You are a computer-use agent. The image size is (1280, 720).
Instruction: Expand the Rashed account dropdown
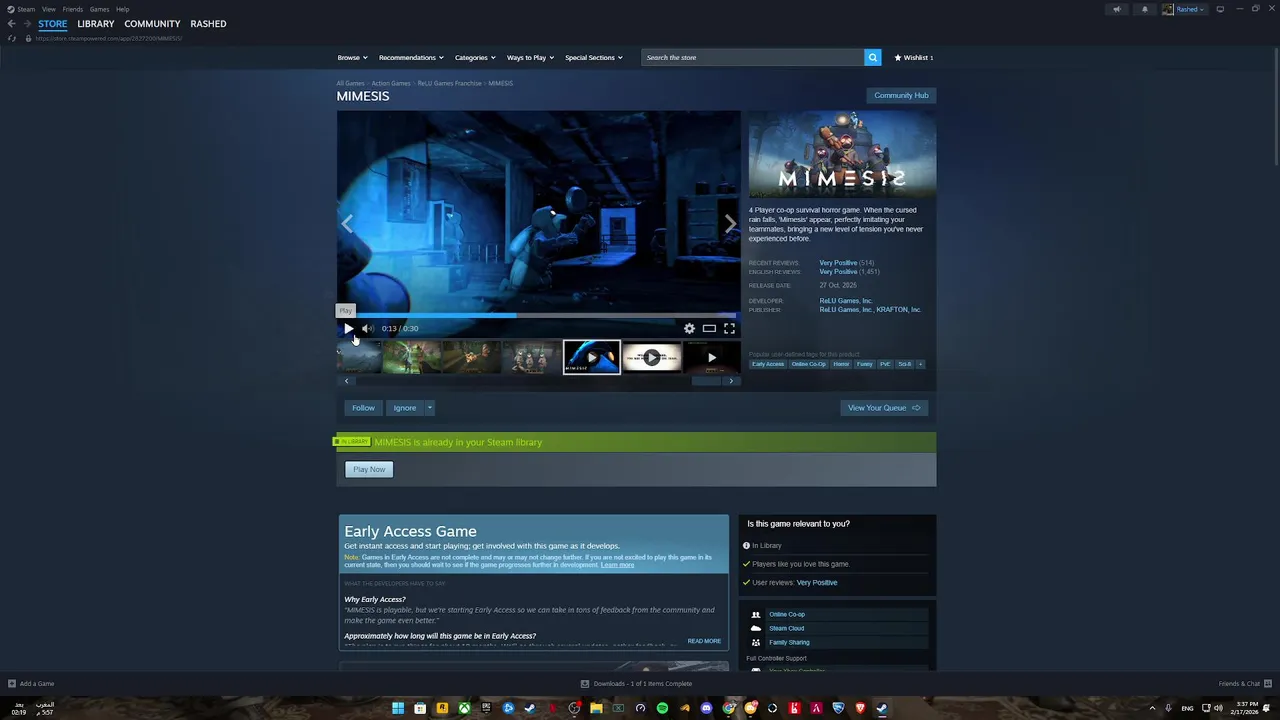tap(1184, 9)
